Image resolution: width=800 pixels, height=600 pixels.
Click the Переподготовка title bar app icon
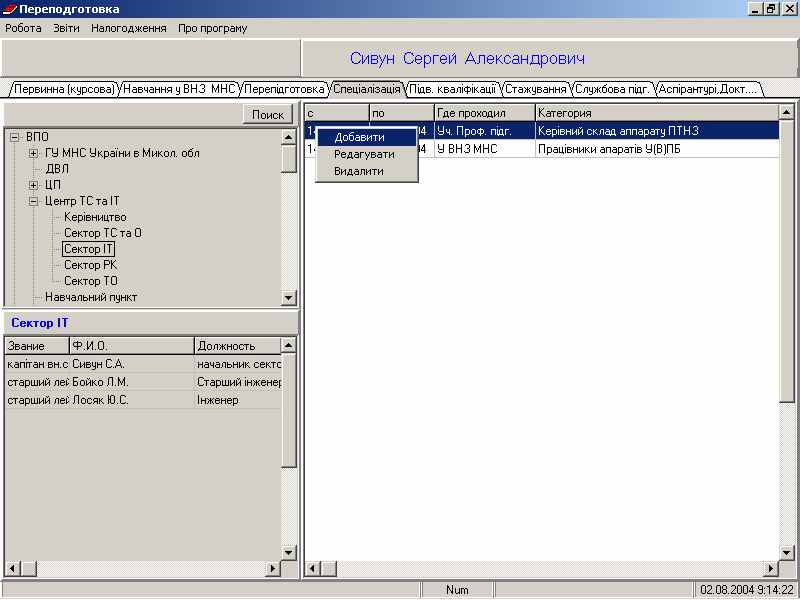click(10, 9)
